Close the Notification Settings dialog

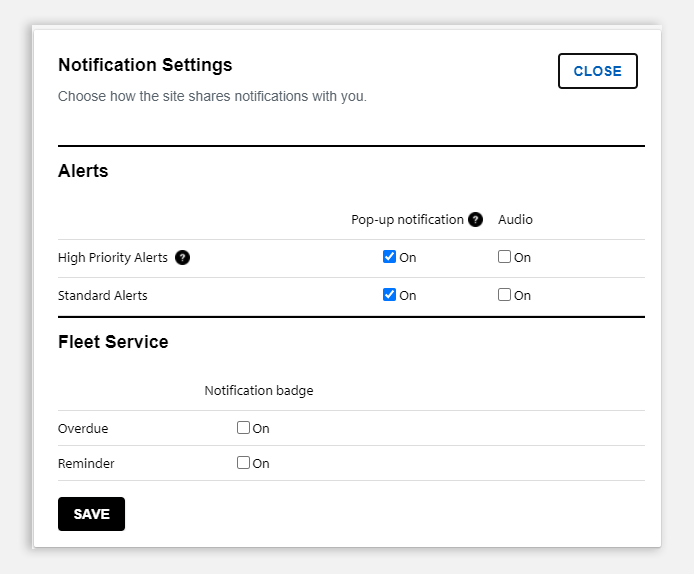tap(598, 71)
